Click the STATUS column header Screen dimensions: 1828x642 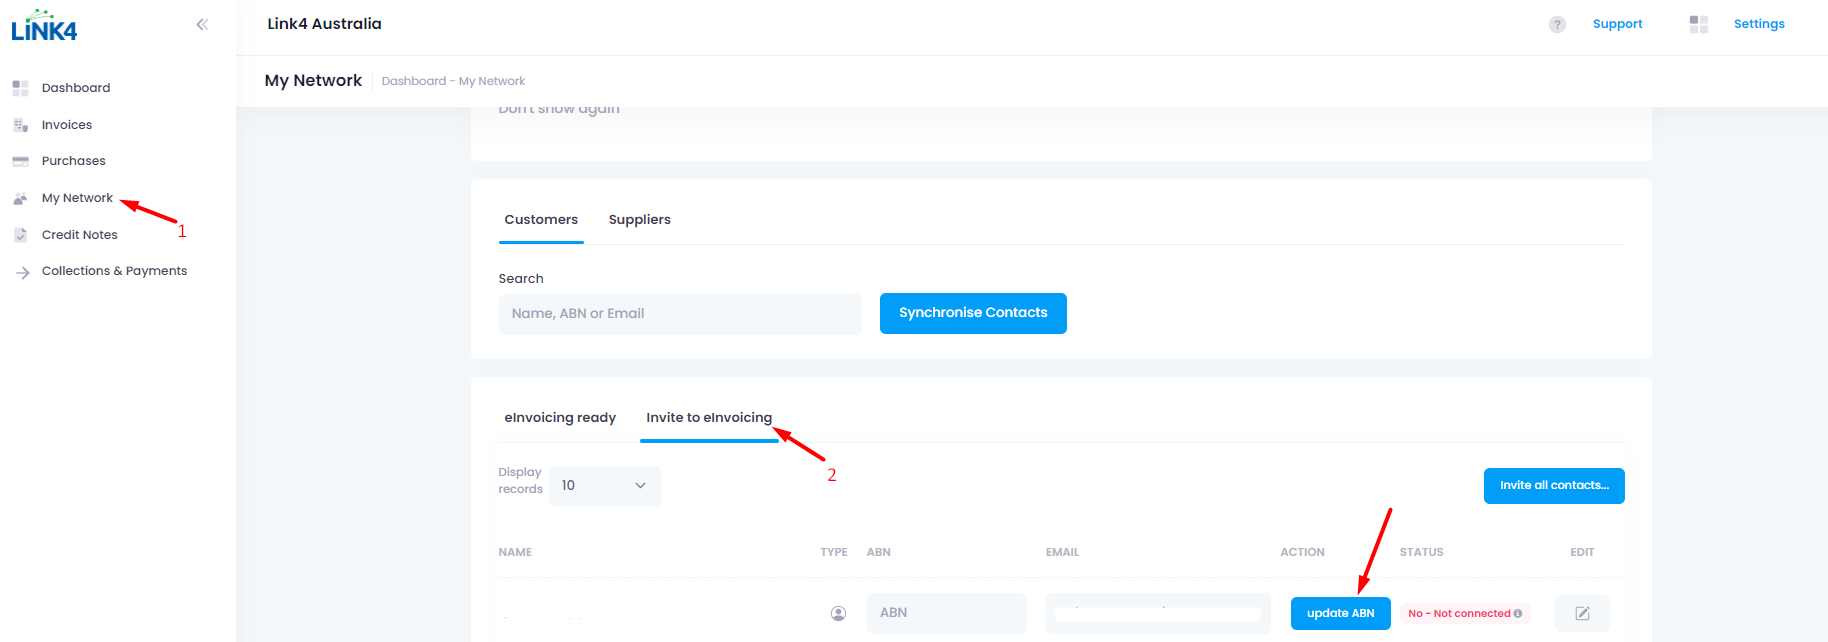coord(1421,552)
